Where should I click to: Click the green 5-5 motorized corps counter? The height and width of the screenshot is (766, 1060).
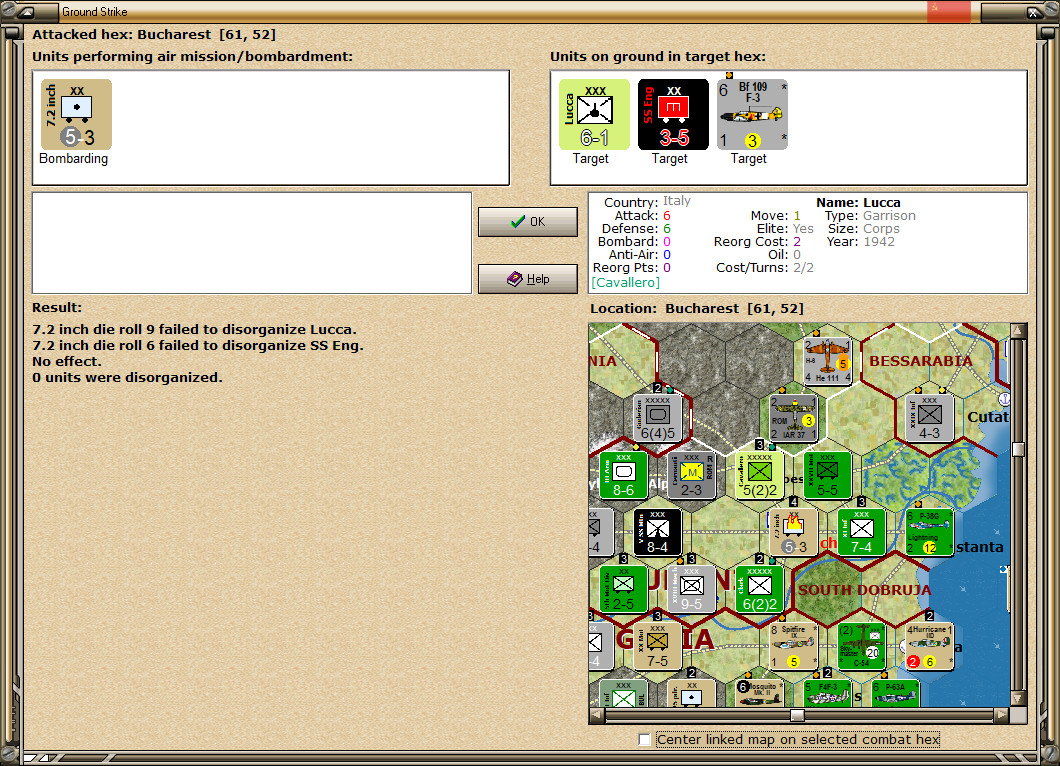click(x=827, y=475)
